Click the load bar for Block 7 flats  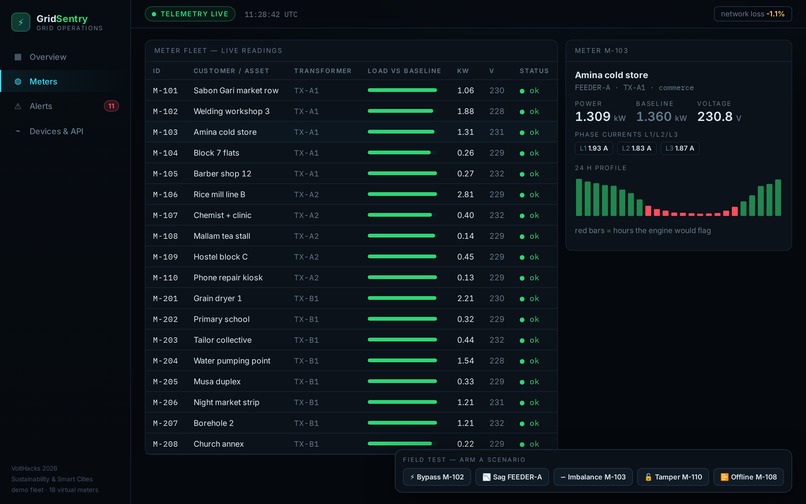pyautogui.click(x=402, y=153)
